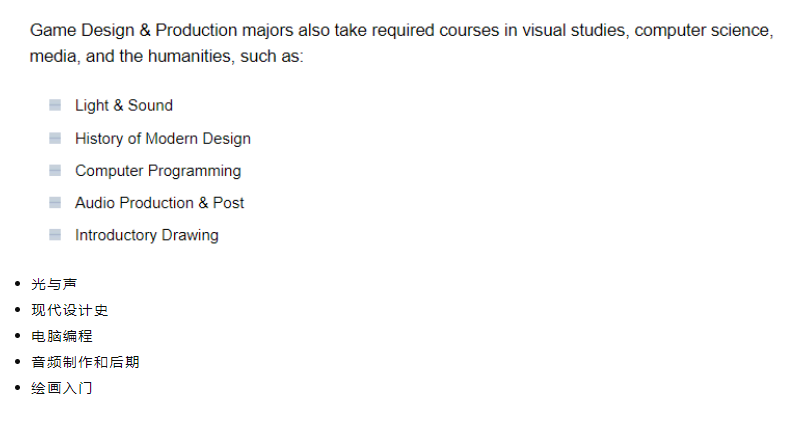Click the round bullet before 光与声
This screenshot has height=429, width=786.
pos(18,284)
